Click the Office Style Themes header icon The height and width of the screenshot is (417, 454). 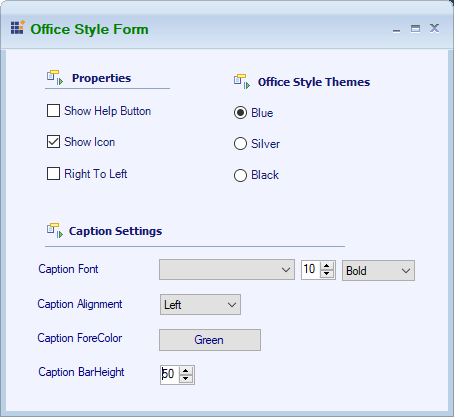(242, 82)
